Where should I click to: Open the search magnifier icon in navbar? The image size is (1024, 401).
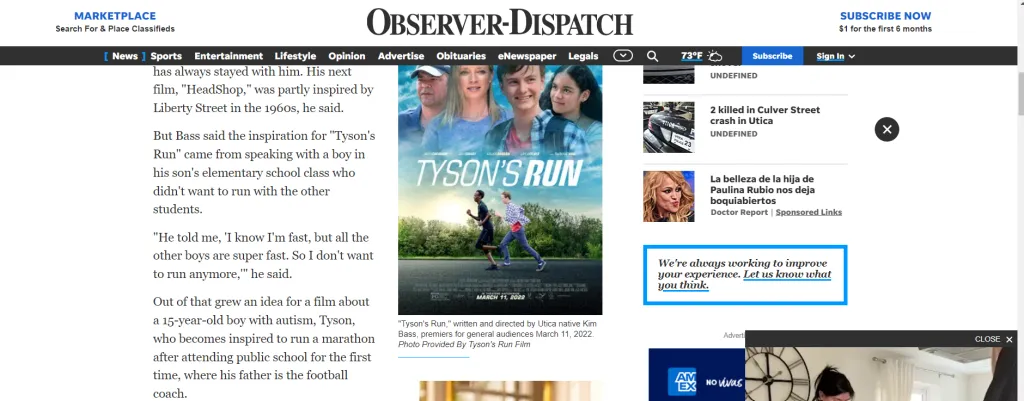(x=652, y=56)
